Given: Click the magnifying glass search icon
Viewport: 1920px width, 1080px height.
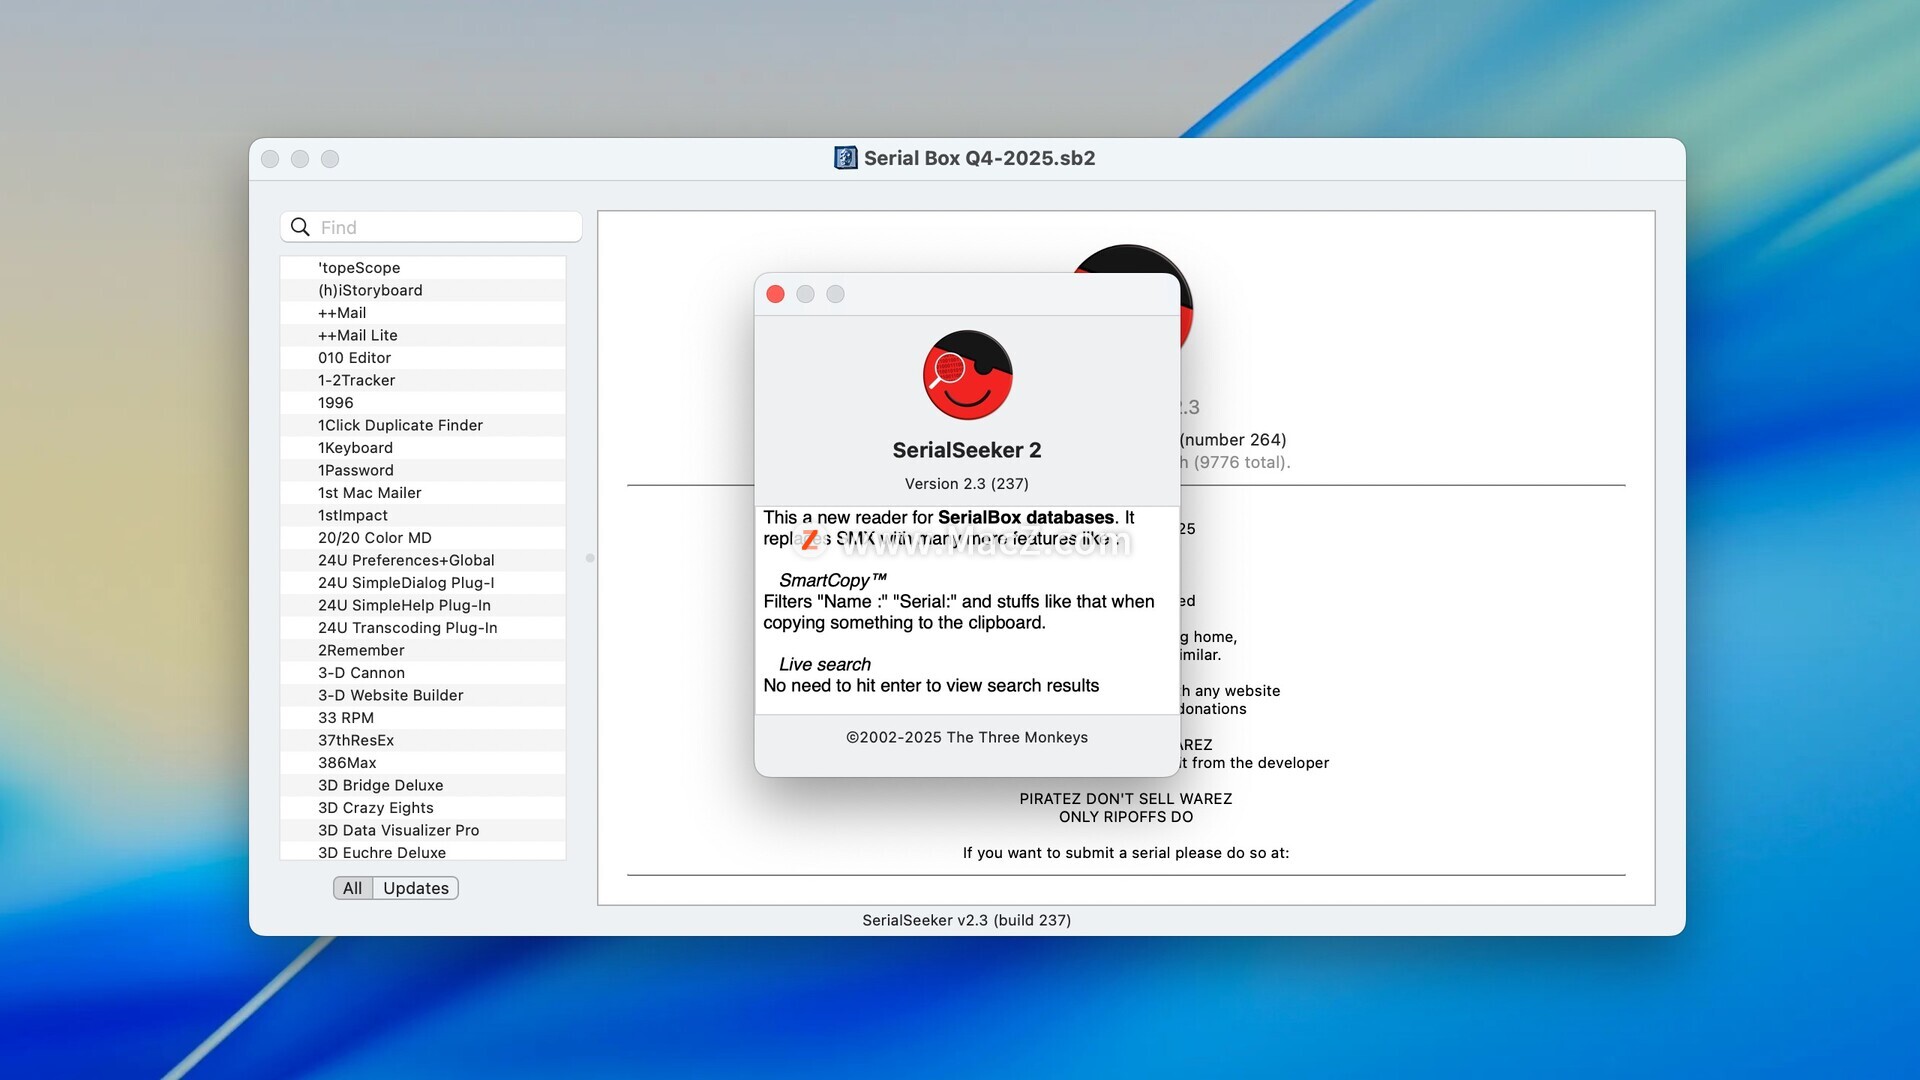Looking at the screenshot, I should [x=300, y=227].
